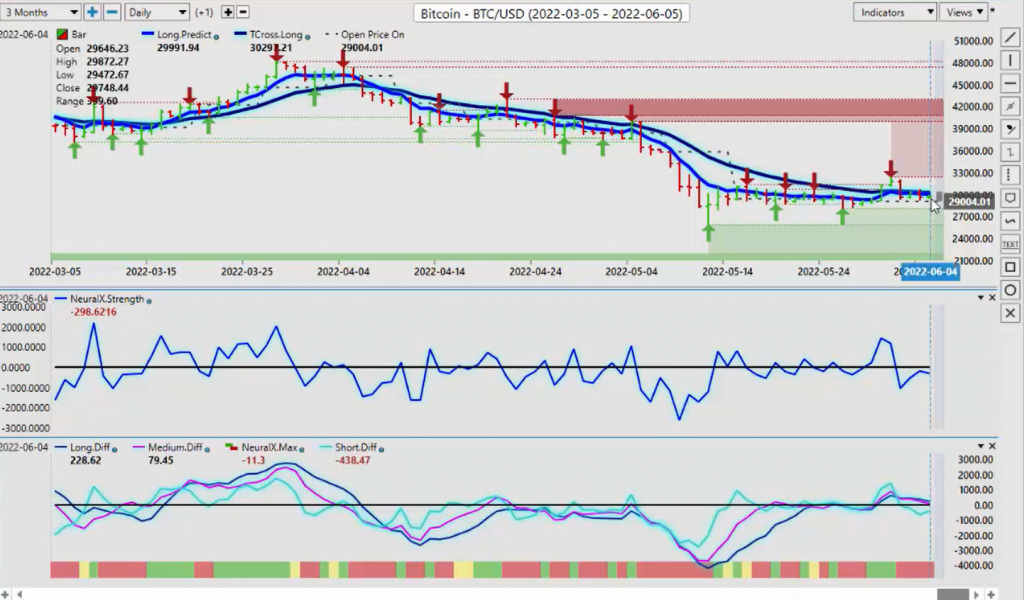Click the 29004.01 price axis label
The height and width of the screenshot is (600, 1024).
coord(969,202)
